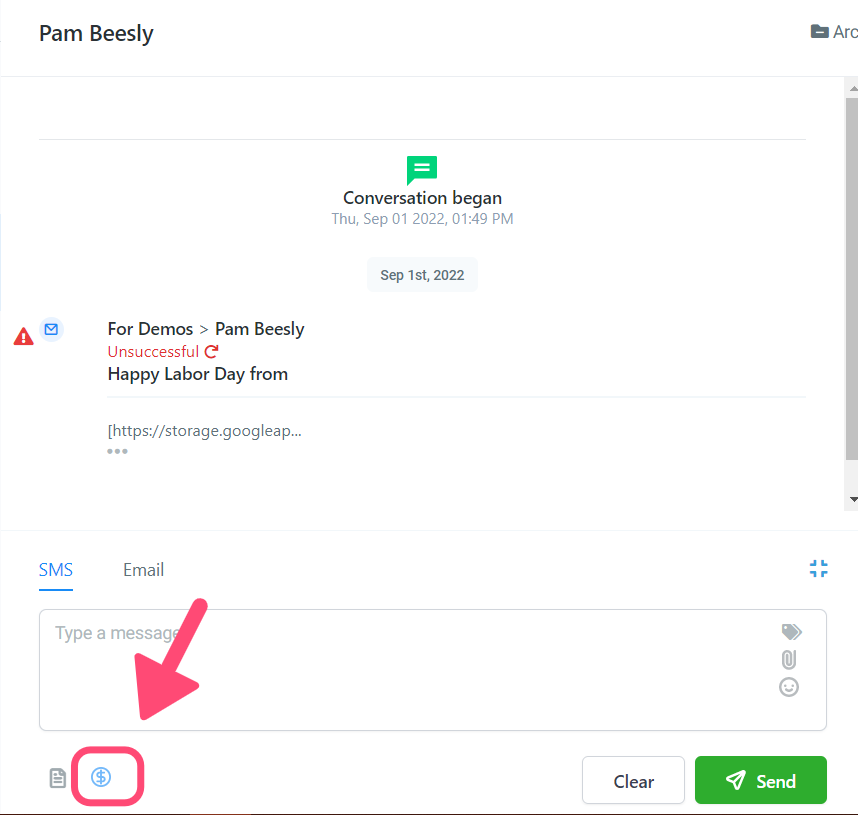Archive the conversation with the folder button
The width and height of the screenshot is (858, 815).
834,32
